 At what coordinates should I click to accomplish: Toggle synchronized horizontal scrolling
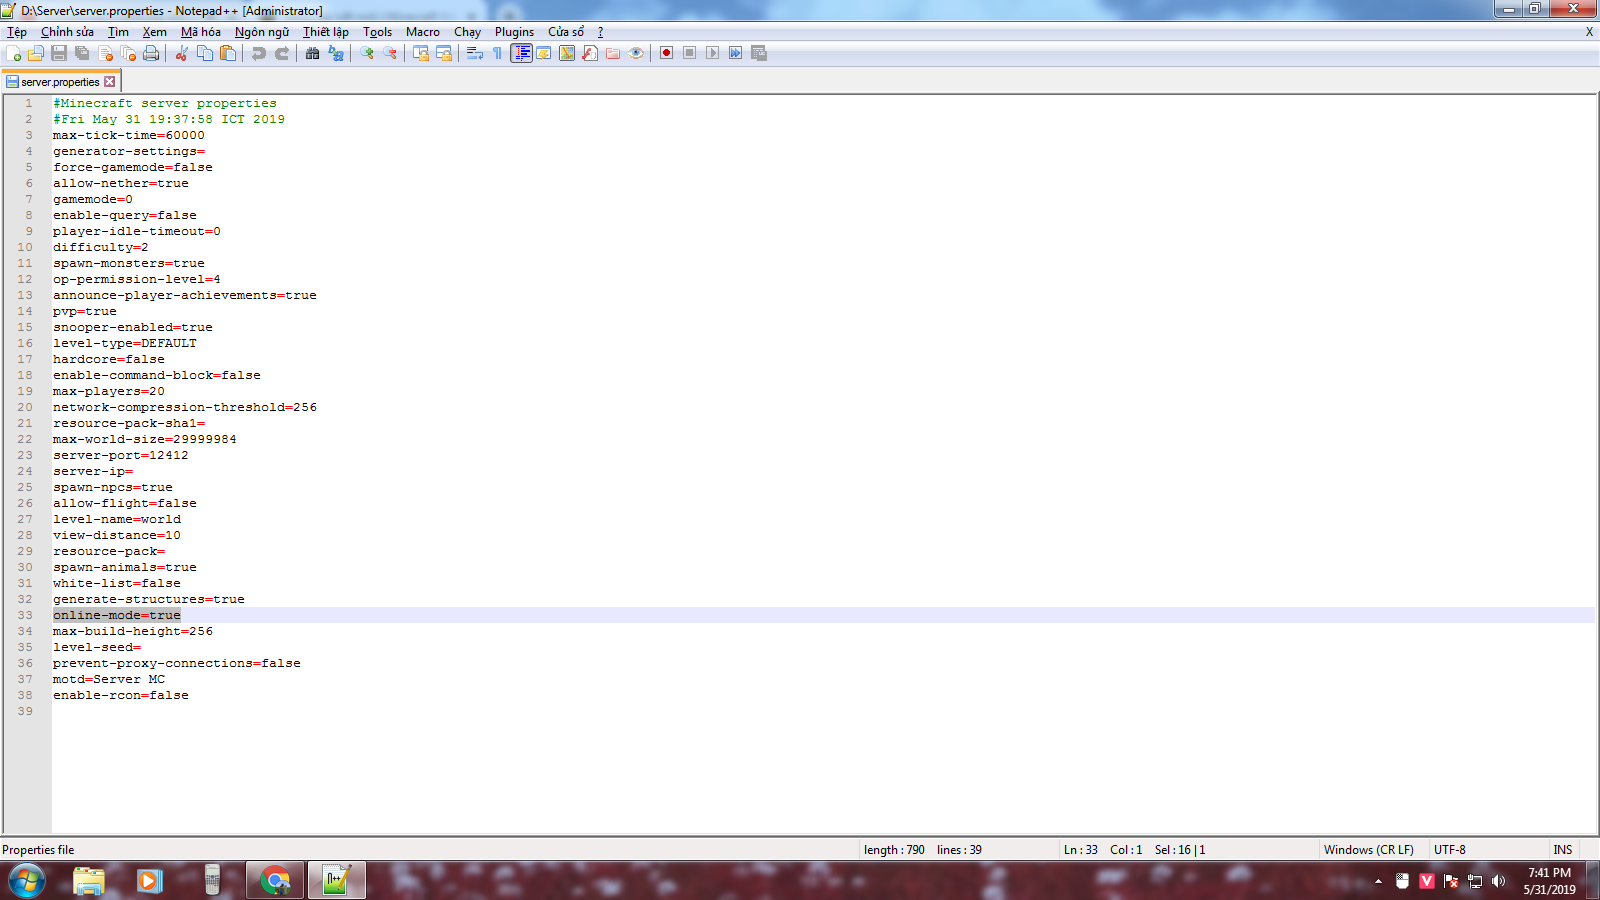444,53
